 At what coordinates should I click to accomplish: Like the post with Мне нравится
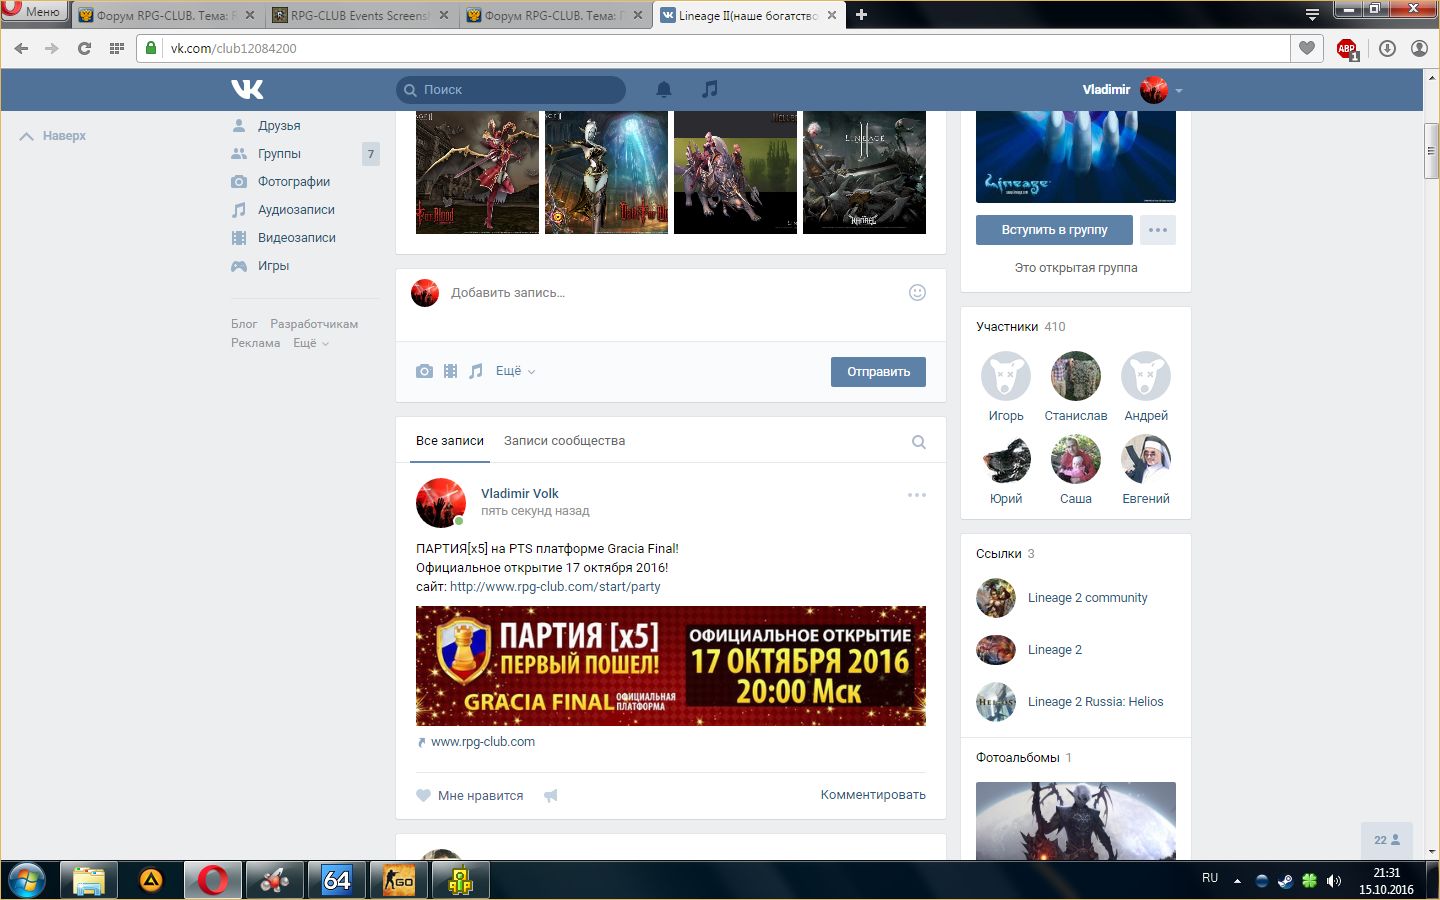click(x=470, y=796)
